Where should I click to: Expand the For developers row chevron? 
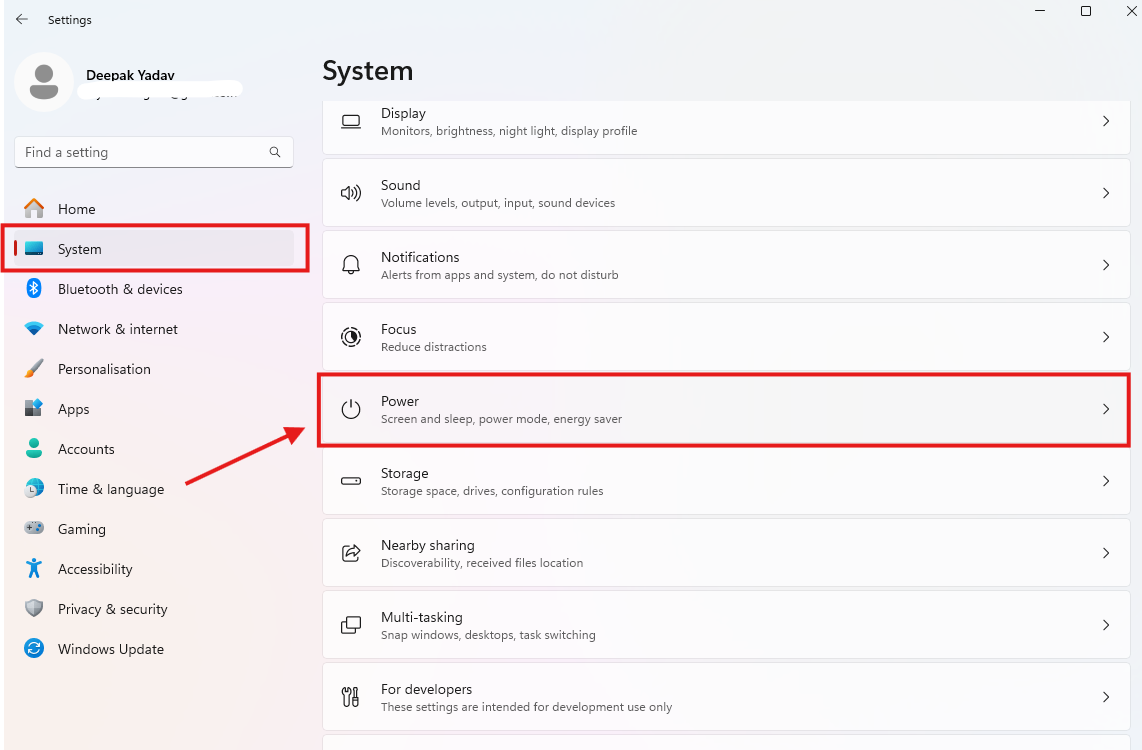pos(1106,698)
